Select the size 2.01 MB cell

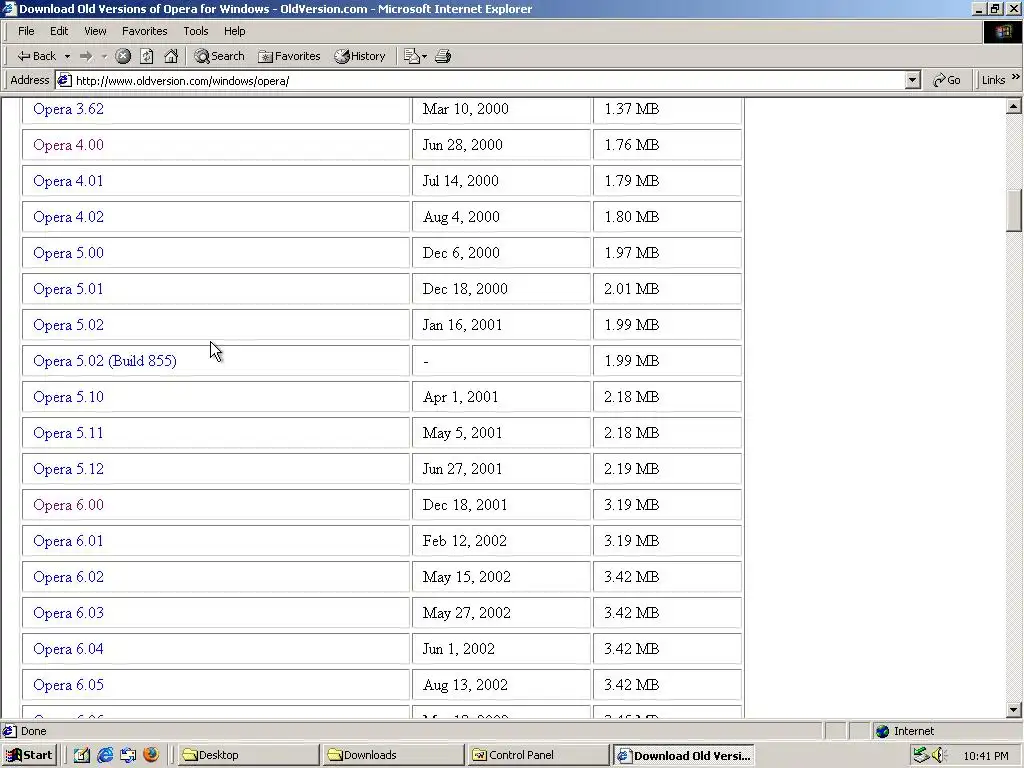(x=667, y=289)
